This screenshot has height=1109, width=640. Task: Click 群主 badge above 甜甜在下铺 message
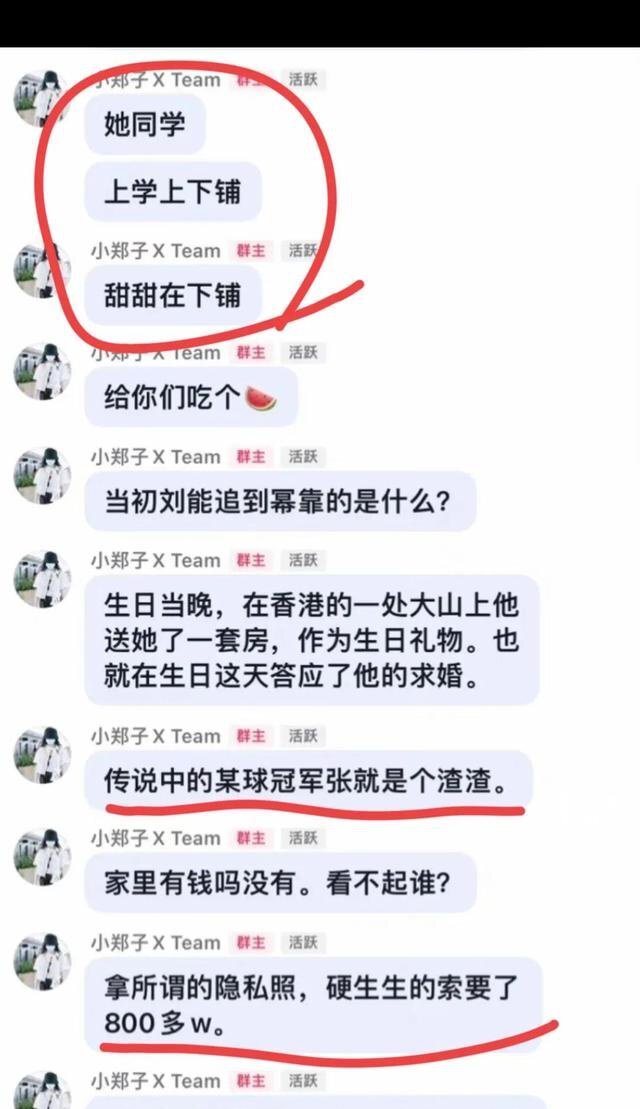point(251,250)
